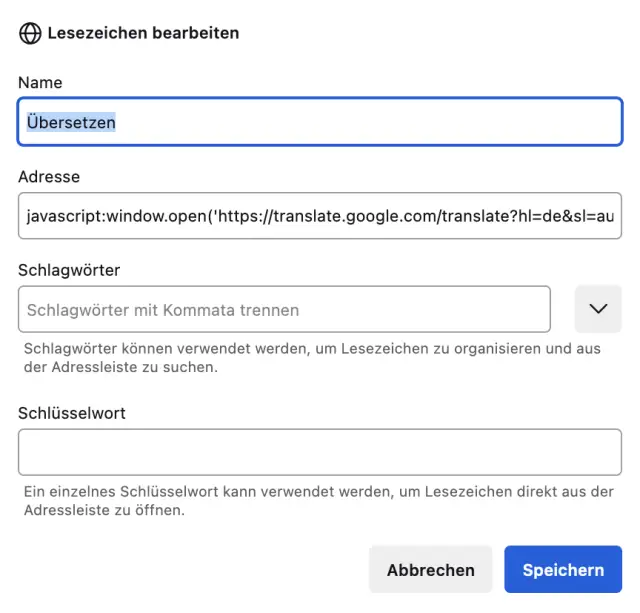Click empty space inside the Name field
Screen dimensions: 640x613
[380, 122]
